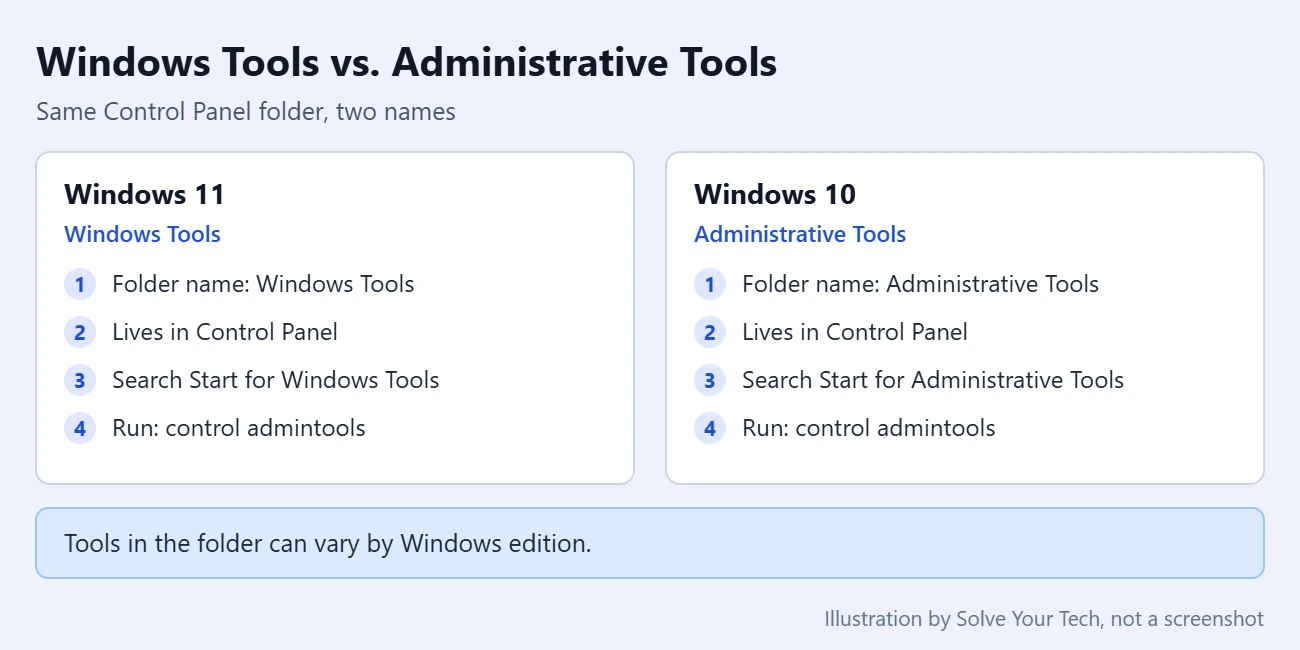1300x650 pixels.
Task: Click the note 'Tools in the folder can vary by Windows edition.'
Action: click(x=650, y=543)
